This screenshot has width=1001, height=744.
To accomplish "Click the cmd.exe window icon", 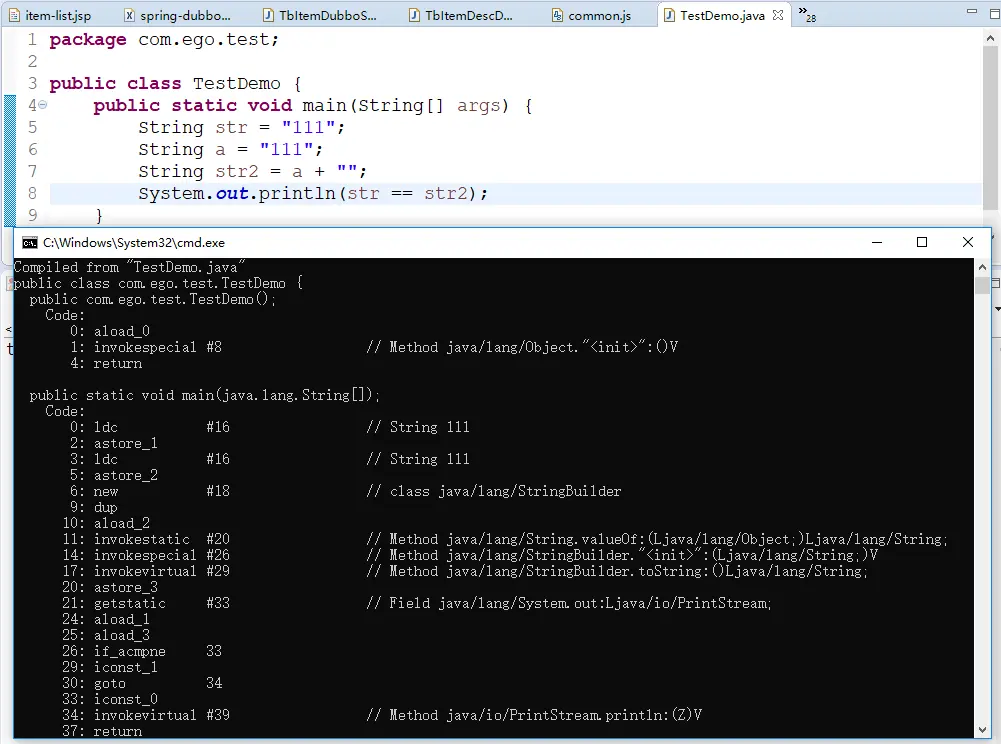I will (29, 243).
